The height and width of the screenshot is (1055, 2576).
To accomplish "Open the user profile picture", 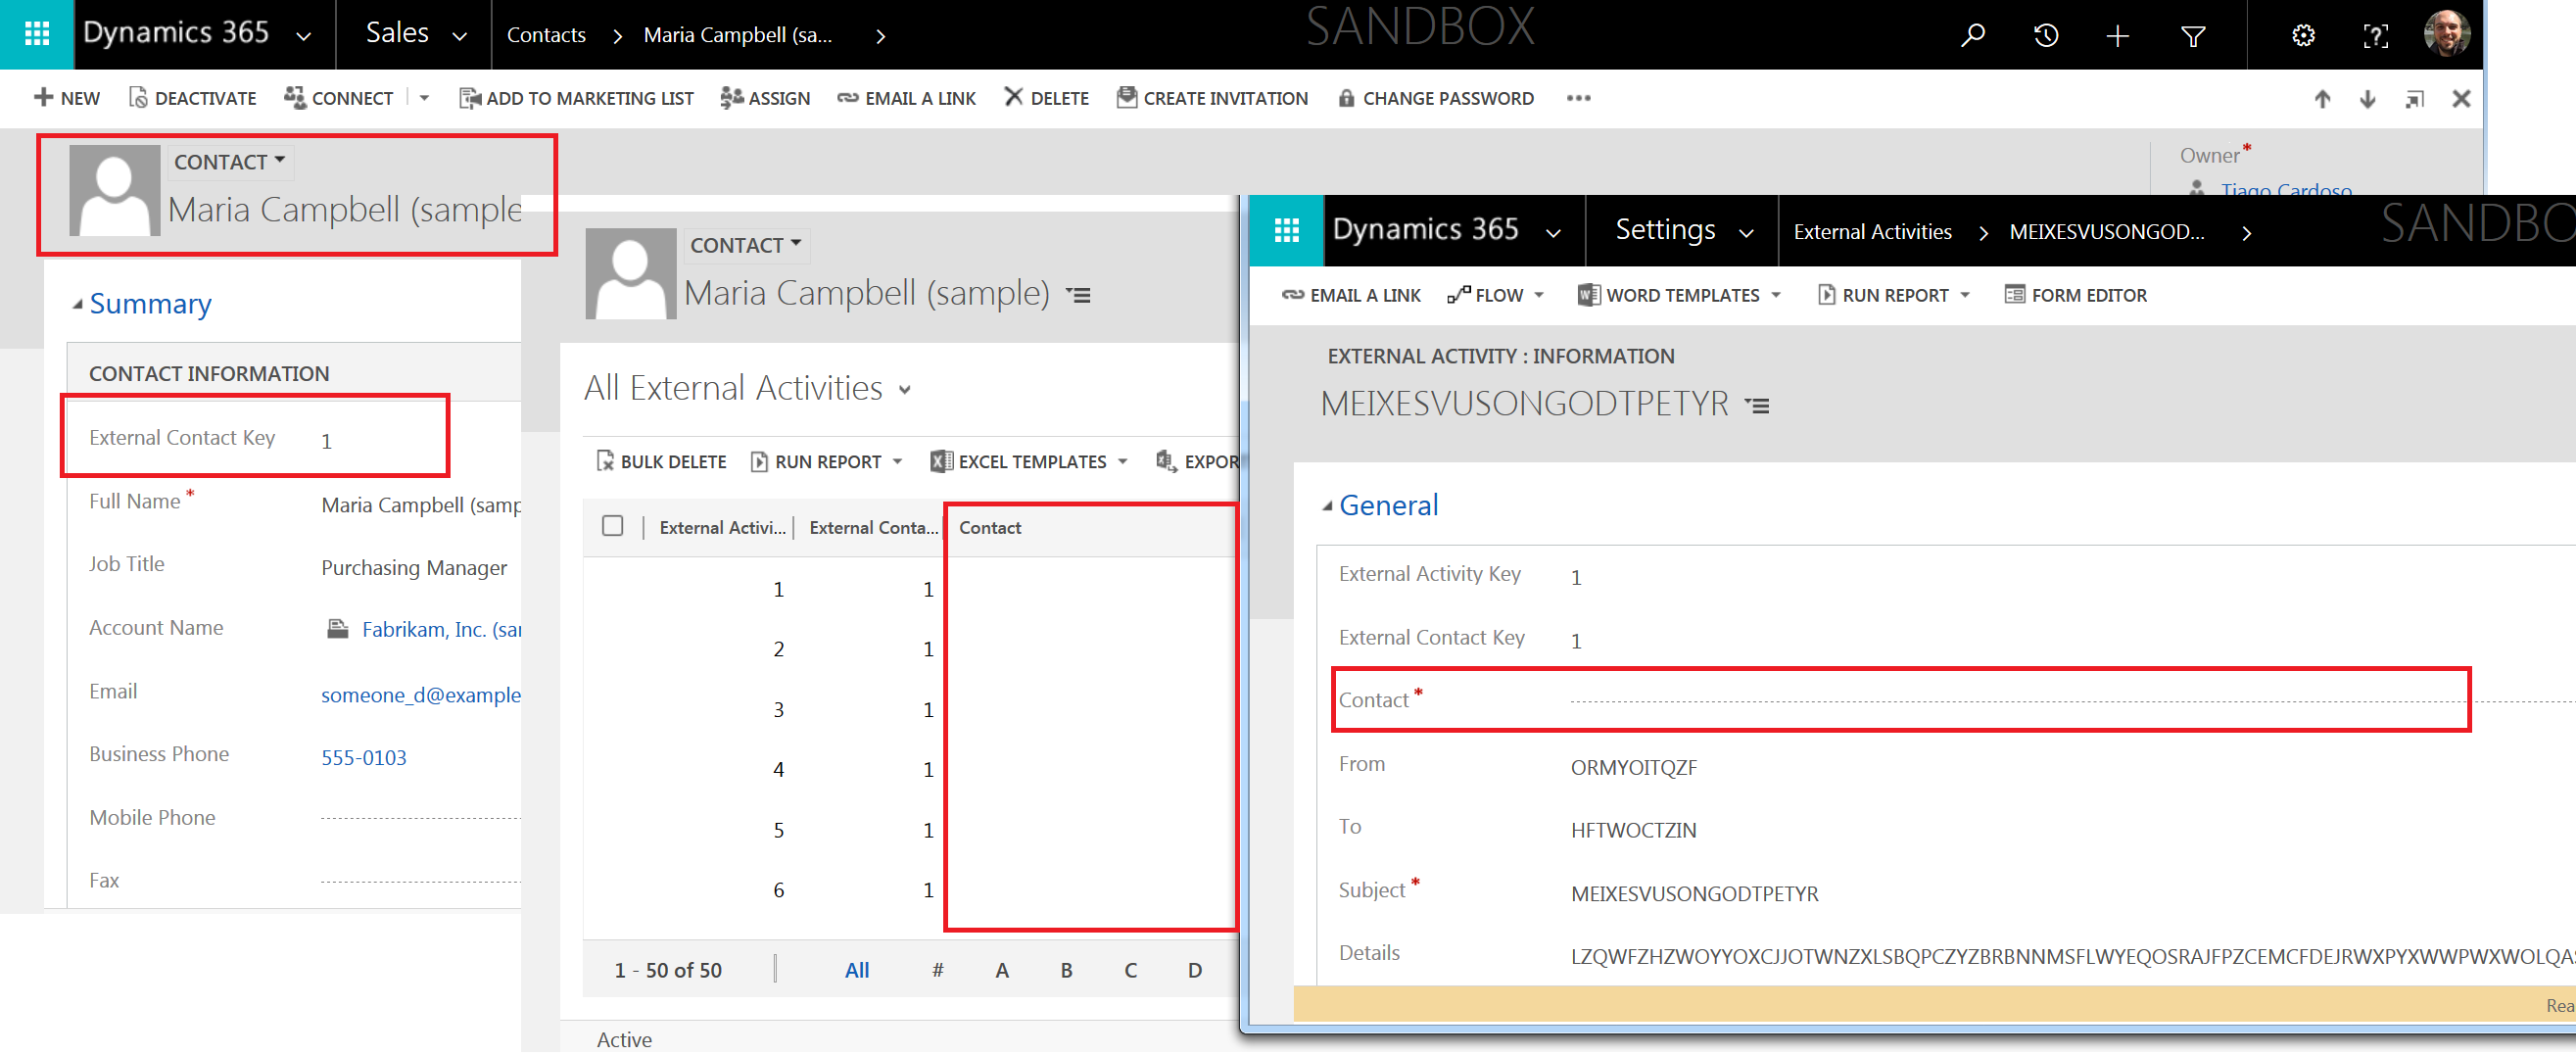I will click(2445, 34).
